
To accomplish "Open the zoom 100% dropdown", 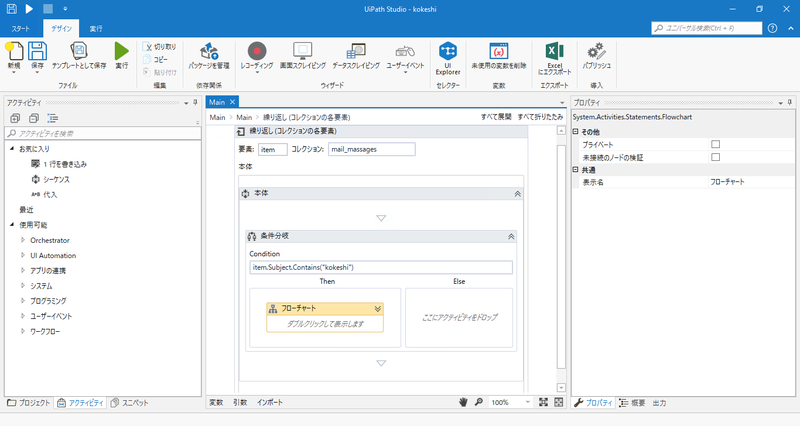I will 528,402.
